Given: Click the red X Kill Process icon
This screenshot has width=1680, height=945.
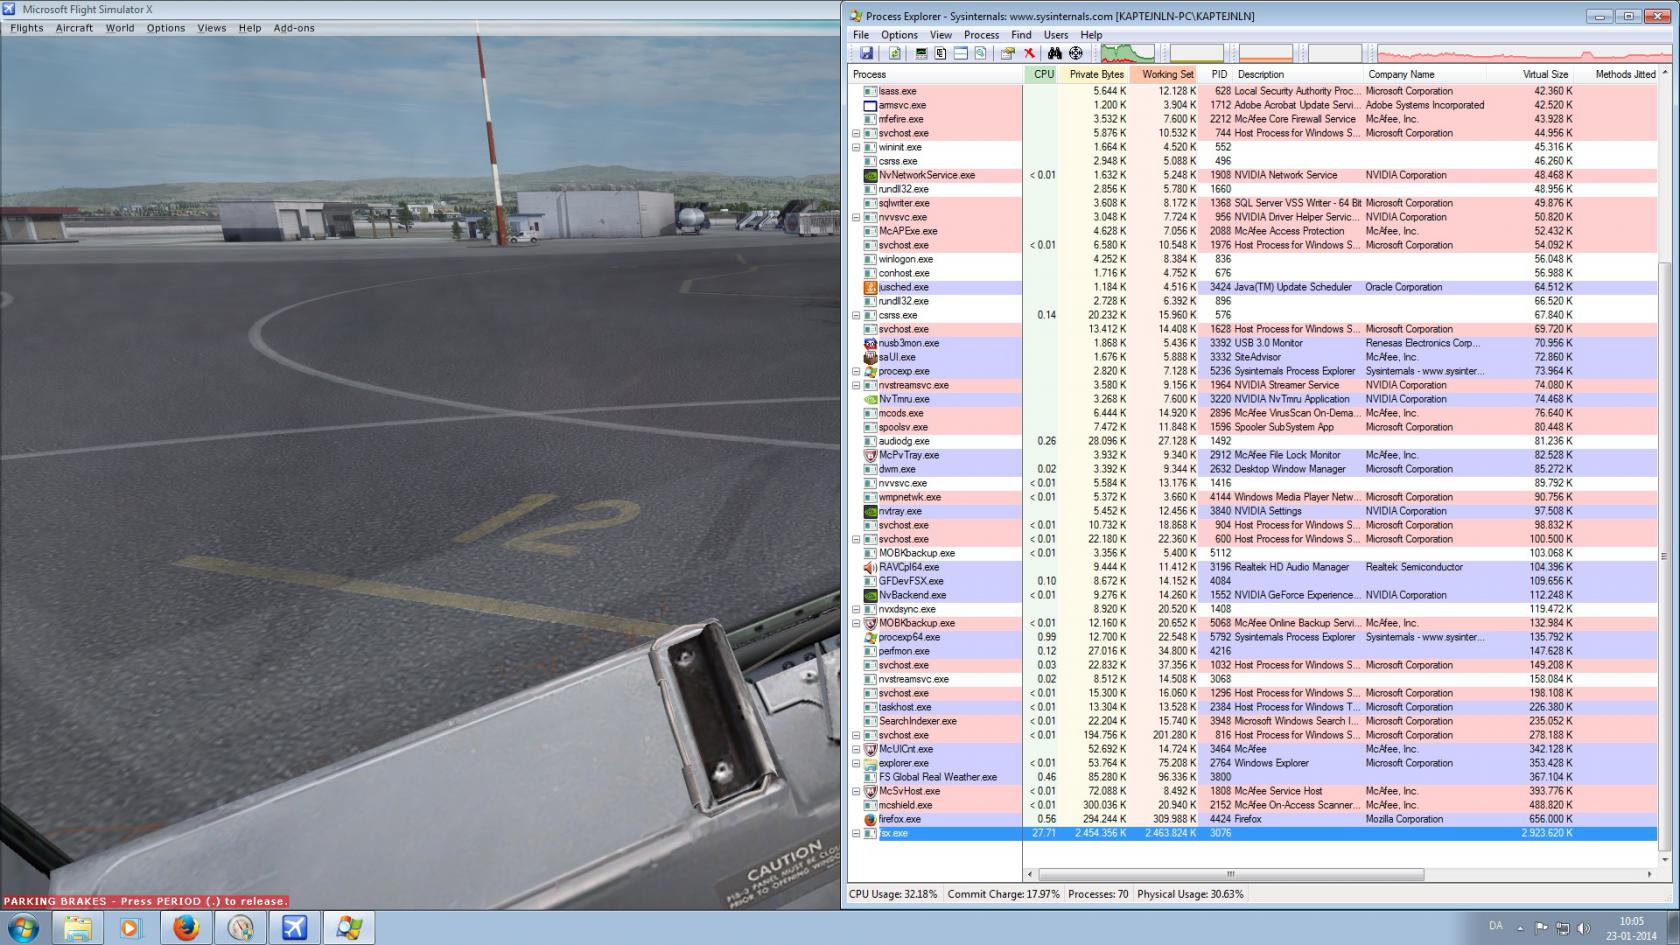Looking at the screenshot, I should pyautogui.click(x=1029, y=53).
